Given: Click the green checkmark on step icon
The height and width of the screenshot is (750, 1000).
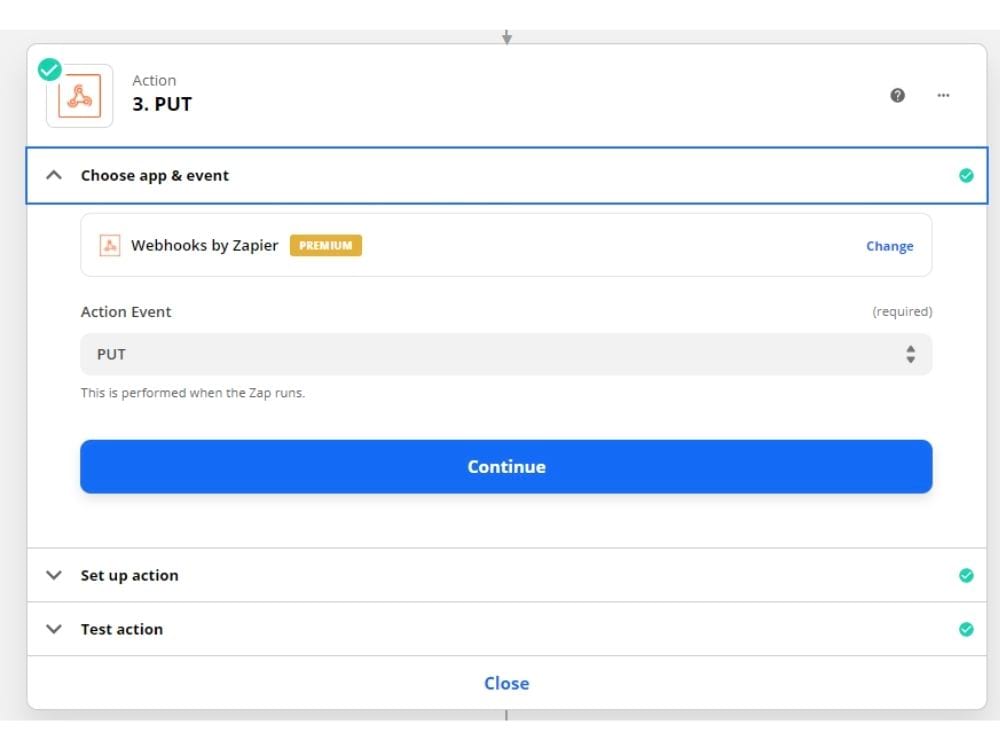Looking at the screenshot, I should pyautogui.click(x=50, y=70).
